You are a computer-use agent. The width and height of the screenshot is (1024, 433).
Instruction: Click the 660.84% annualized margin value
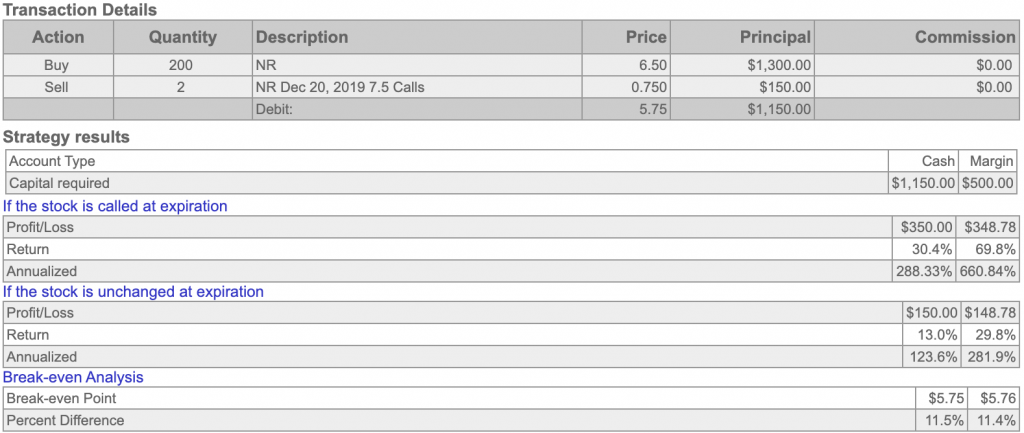(987, 271)
